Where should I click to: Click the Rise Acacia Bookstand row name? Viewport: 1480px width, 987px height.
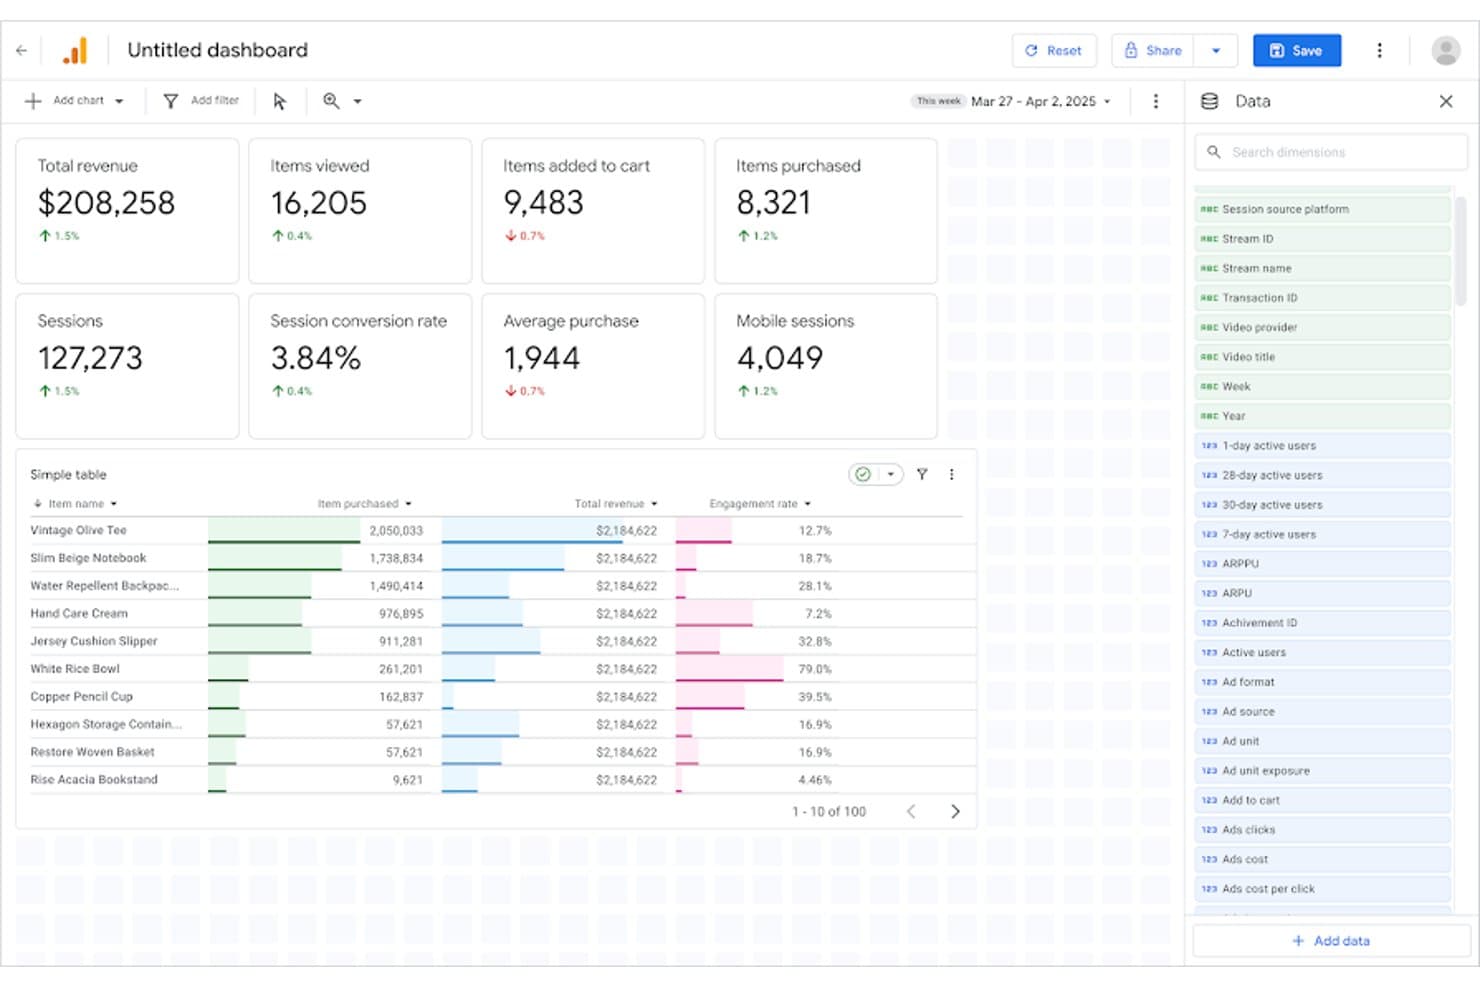[94, 779]
